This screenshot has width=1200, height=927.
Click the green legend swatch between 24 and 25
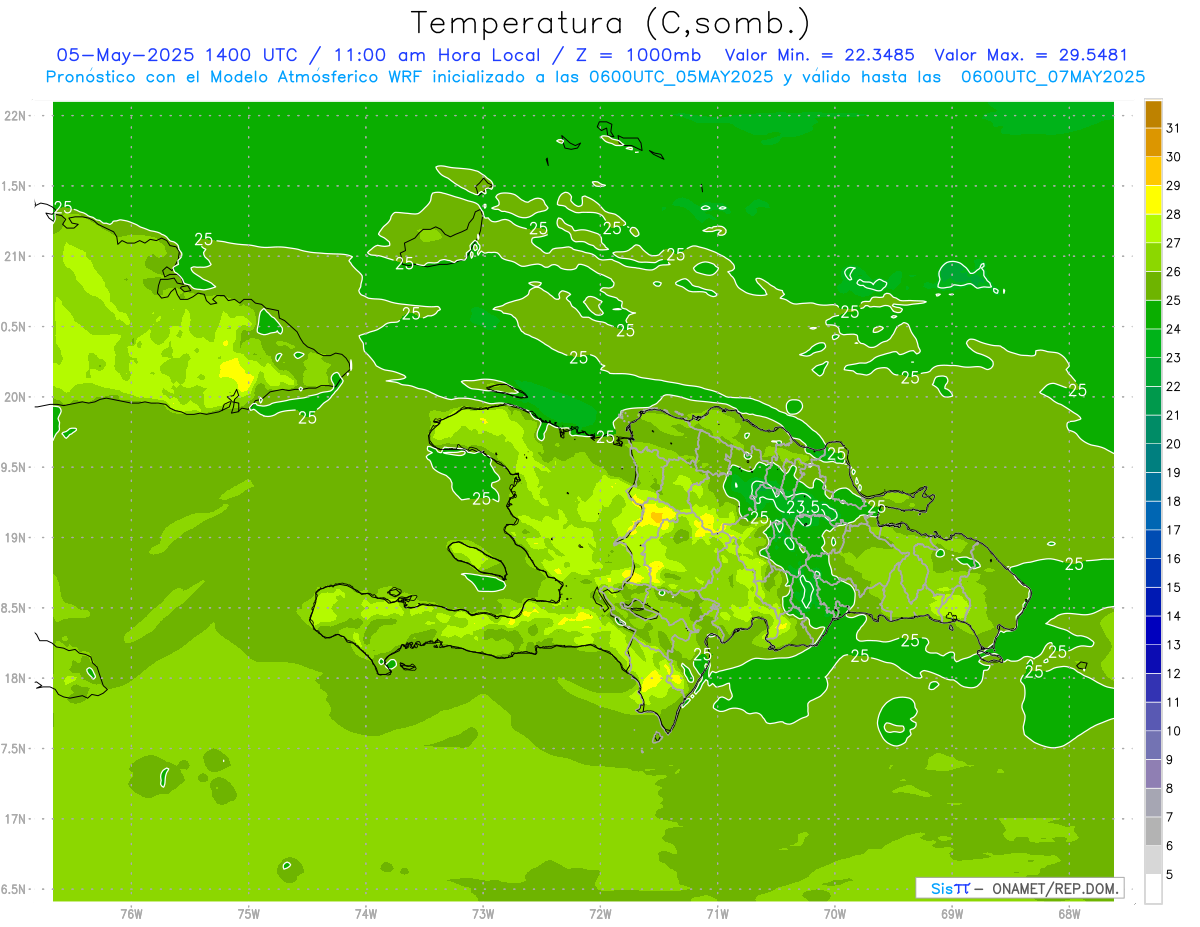1153,314
